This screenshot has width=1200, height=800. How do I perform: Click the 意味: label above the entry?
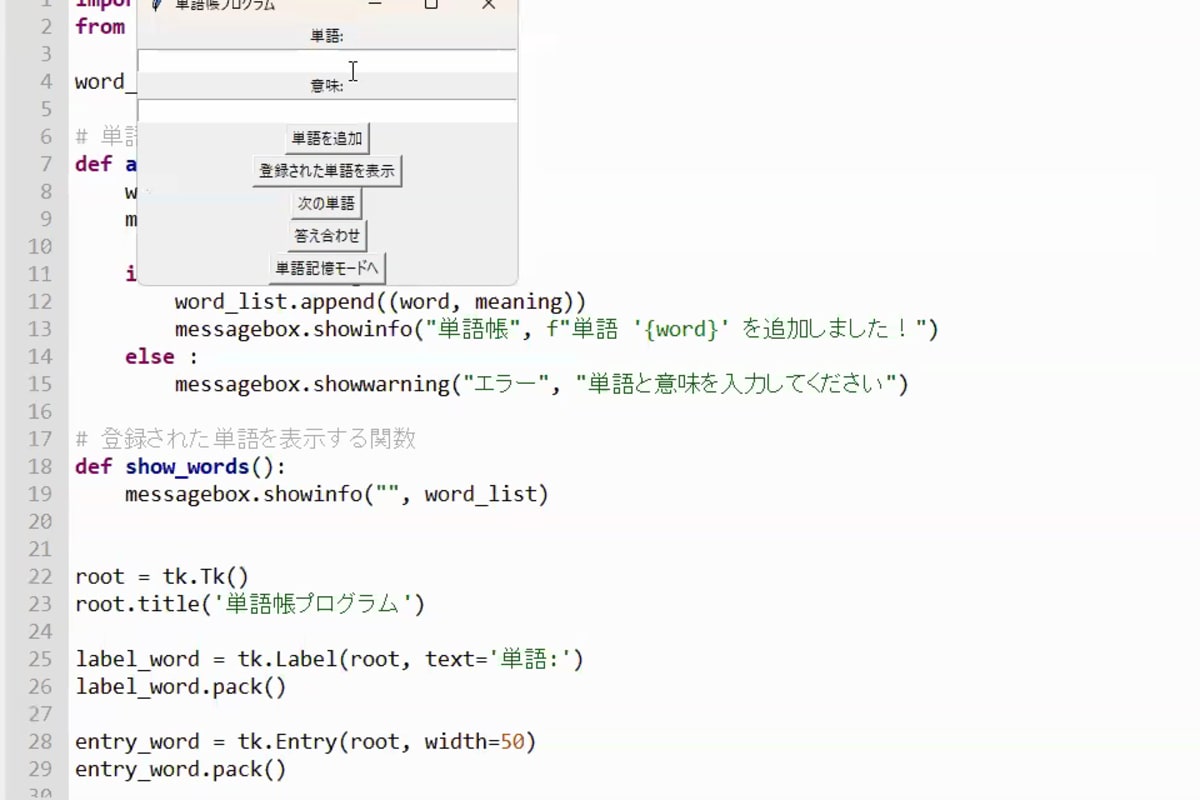[327, 85]
